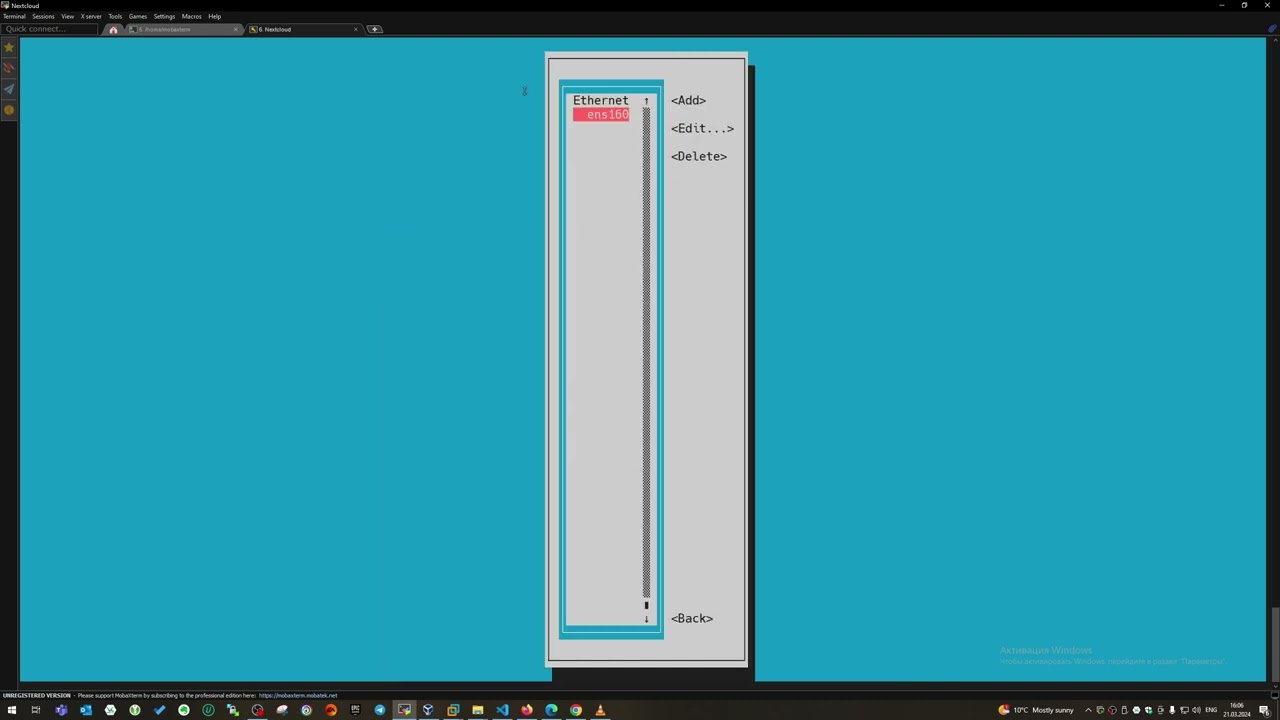The image size is (1280, 720).
Task: Open the Tools sidebar icon with red arrows
Action: [9, 68]
